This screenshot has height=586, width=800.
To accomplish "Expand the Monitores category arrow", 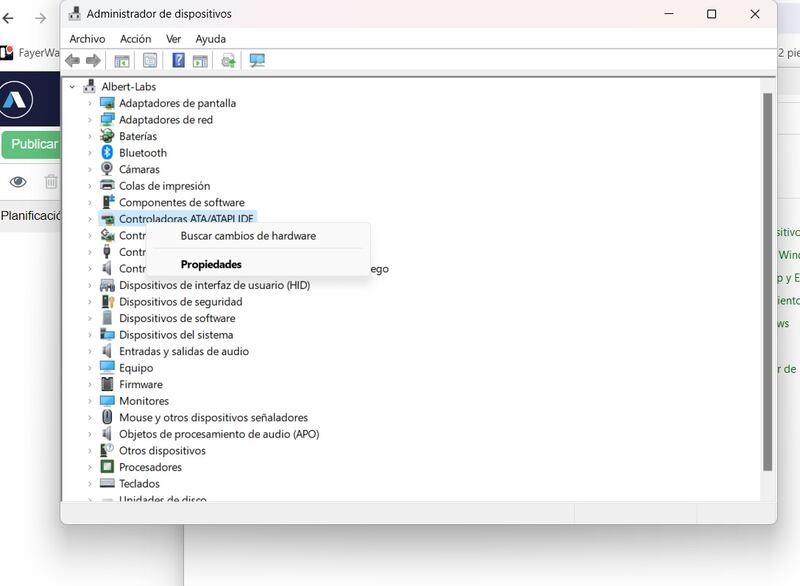I will point(89,401).
